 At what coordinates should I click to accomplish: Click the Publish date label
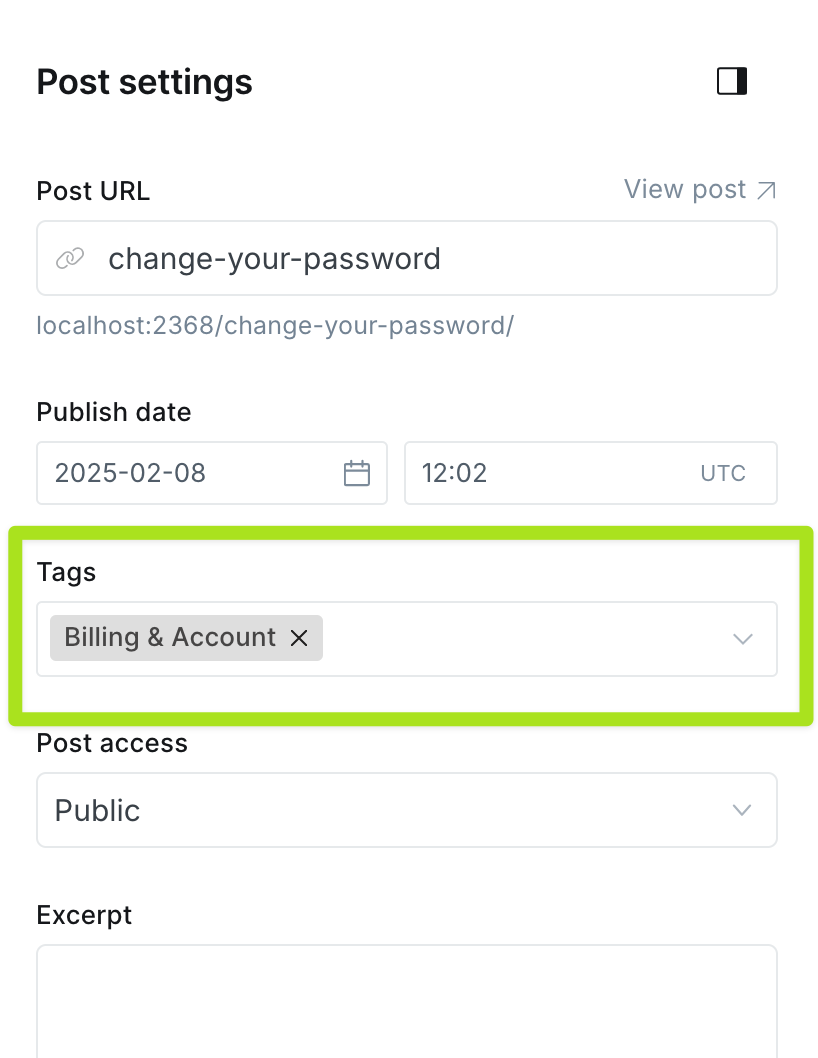click(113, 412)
